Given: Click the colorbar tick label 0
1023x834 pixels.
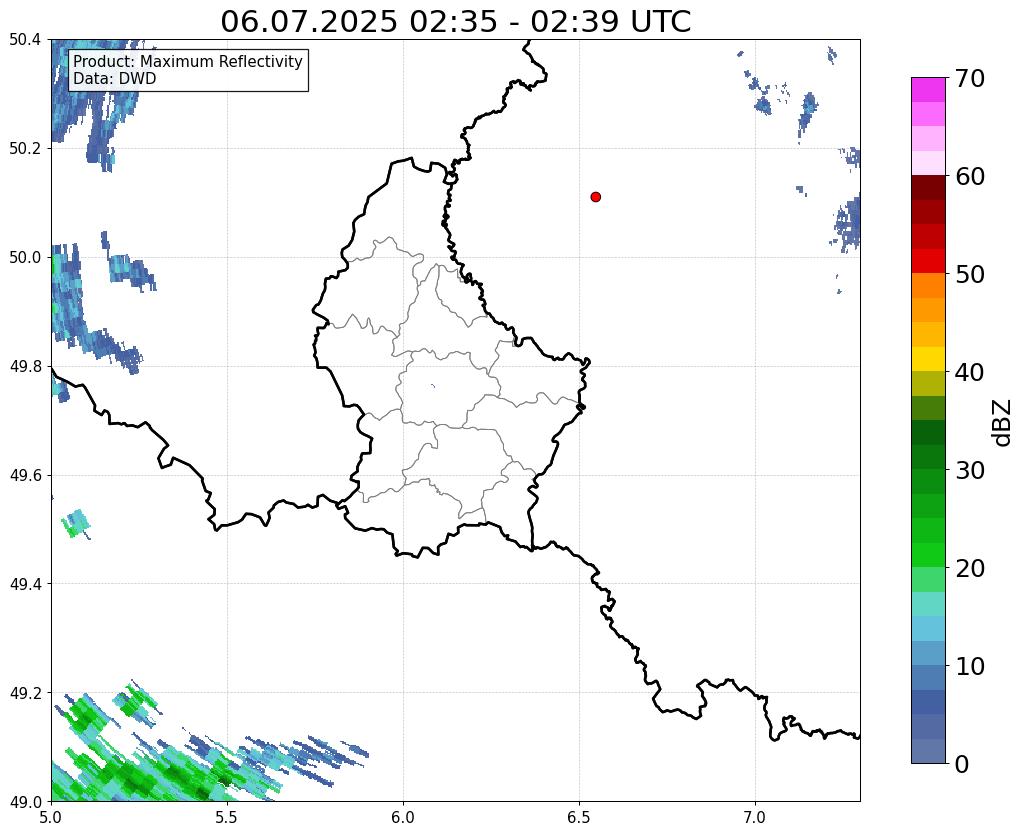Looking at the screenshot, I should coord(962,764).
